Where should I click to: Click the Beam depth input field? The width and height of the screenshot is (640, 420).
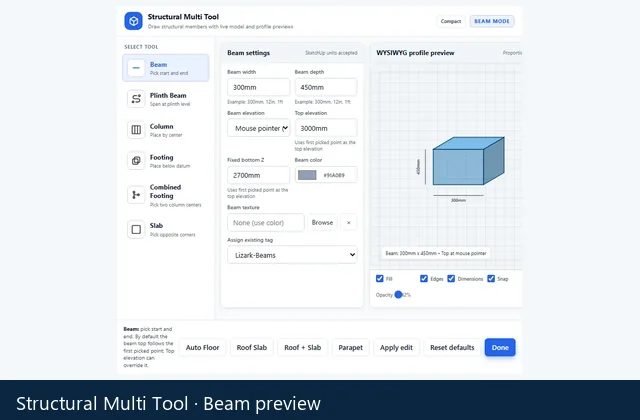click(326, 87)
